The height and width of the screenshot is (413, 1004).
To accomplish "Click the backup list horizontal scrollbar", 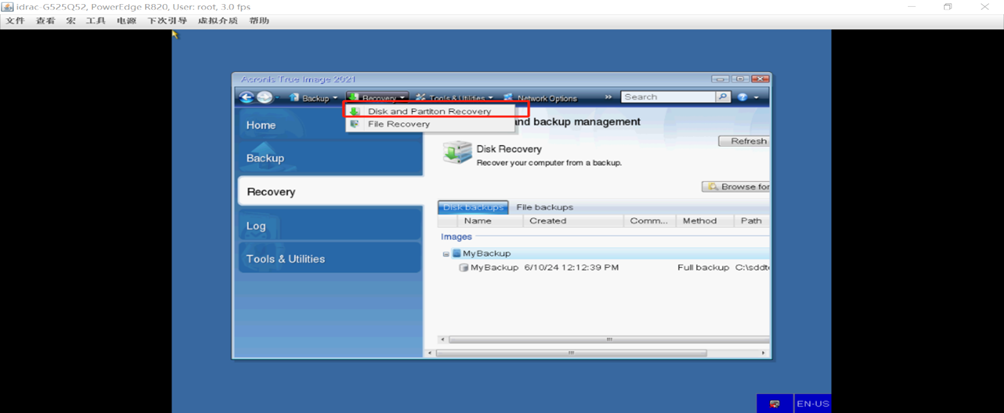I will [609, 339].
